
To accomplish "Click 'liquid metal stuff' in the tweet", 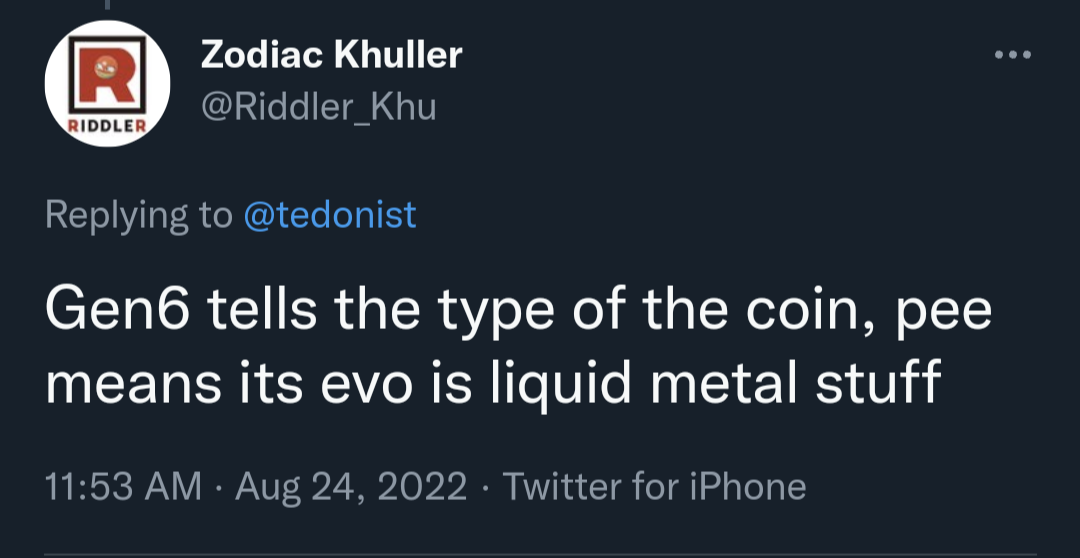I will [x=716, y=384].
